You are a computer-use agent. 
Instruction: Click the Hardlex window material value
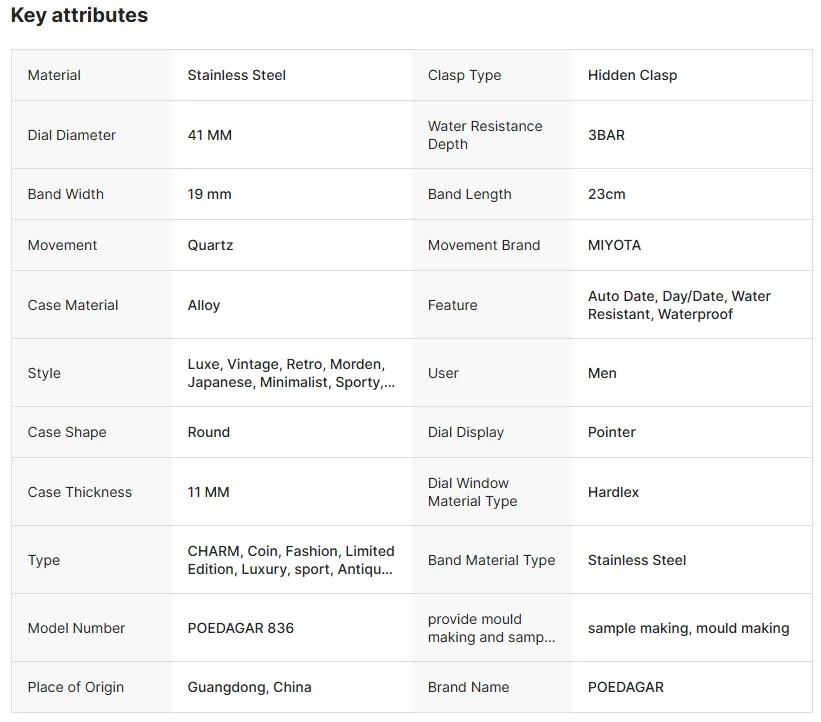613,492
